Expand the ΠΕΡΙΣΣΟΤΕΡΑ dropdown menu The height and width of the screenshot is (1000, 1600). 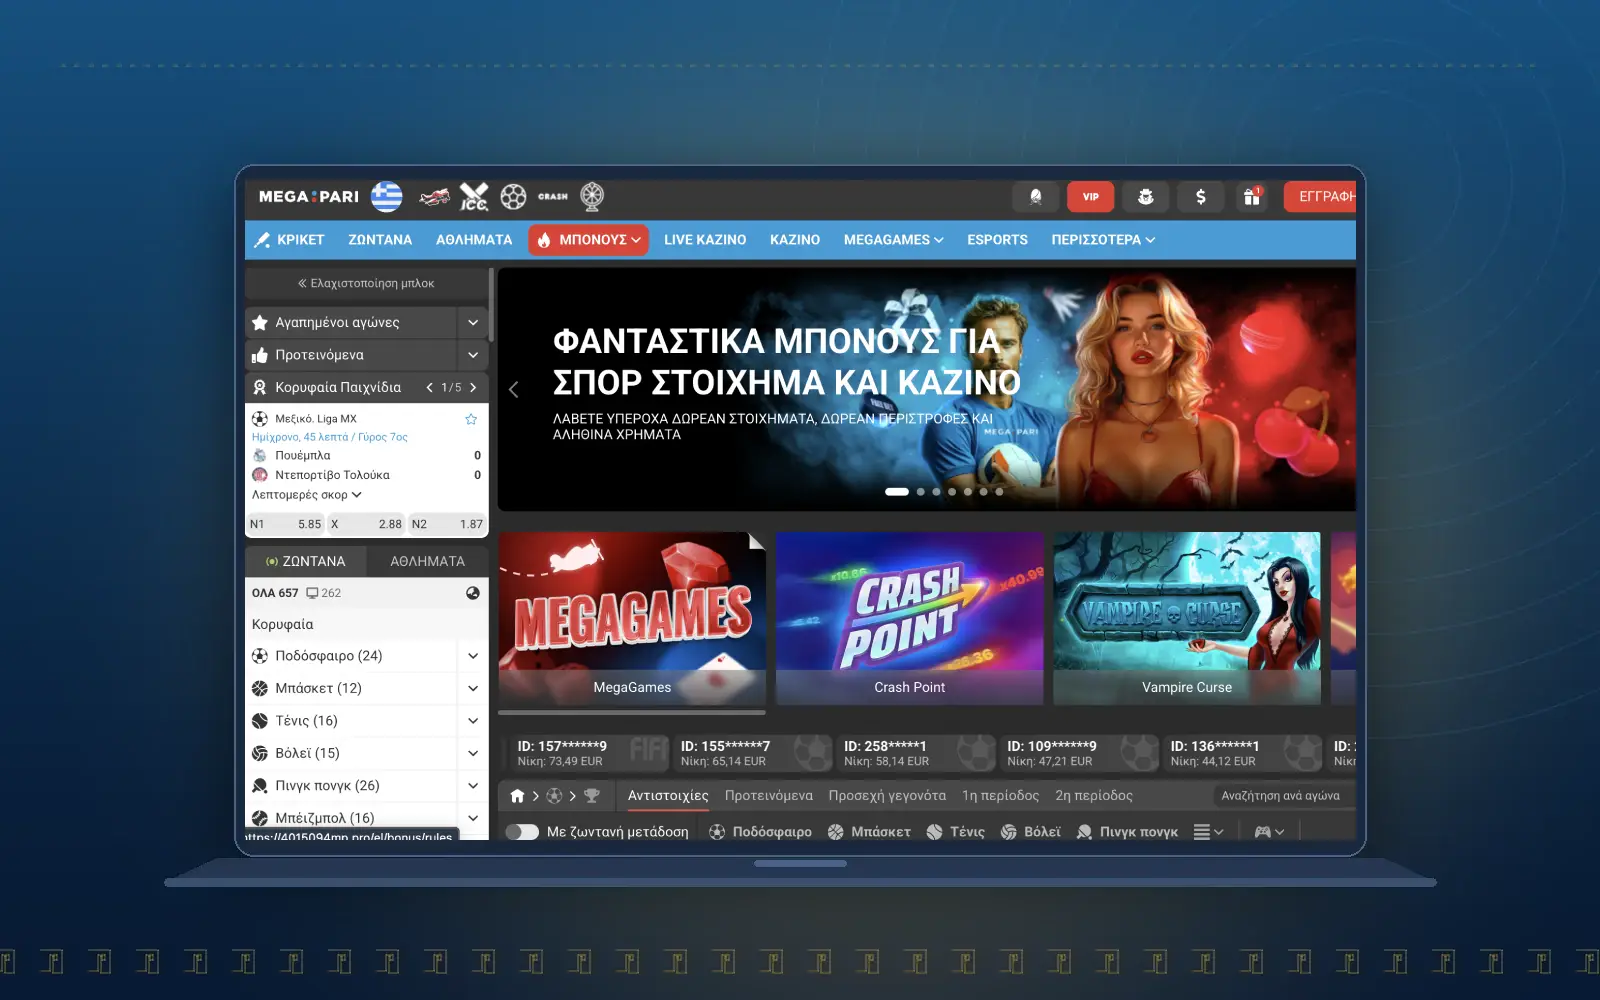pyautogui.click(x=1103, y=240)
